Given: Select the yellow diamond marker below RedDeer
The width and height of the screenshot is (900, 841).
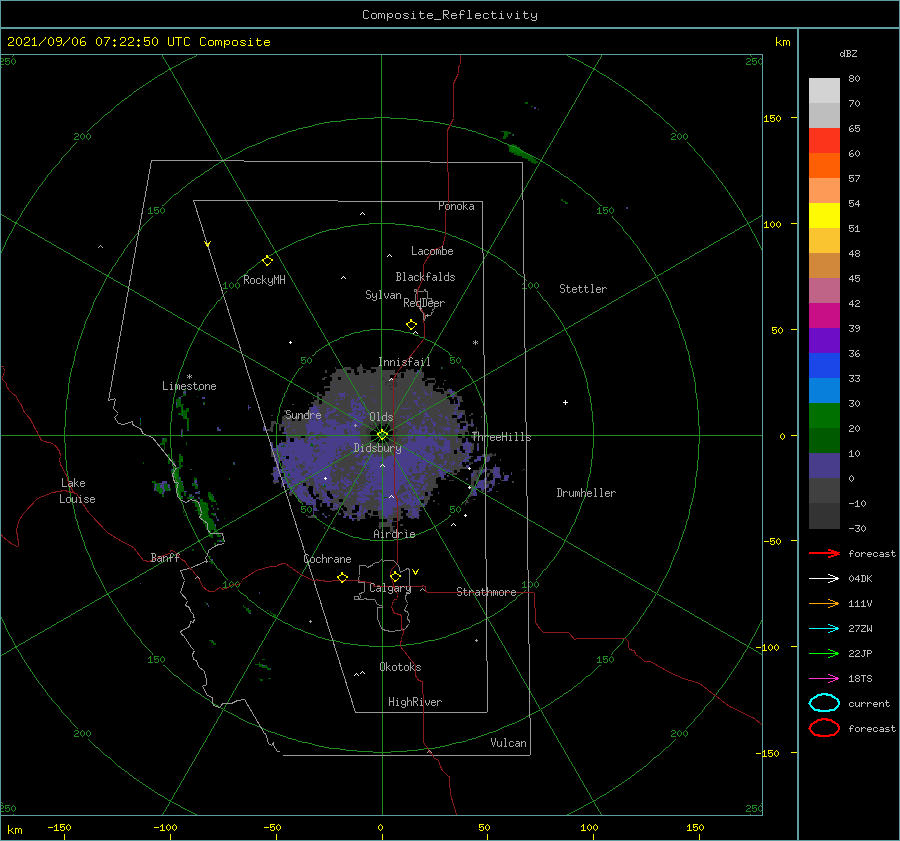Looking at the screenshot, I should [412, 325].
